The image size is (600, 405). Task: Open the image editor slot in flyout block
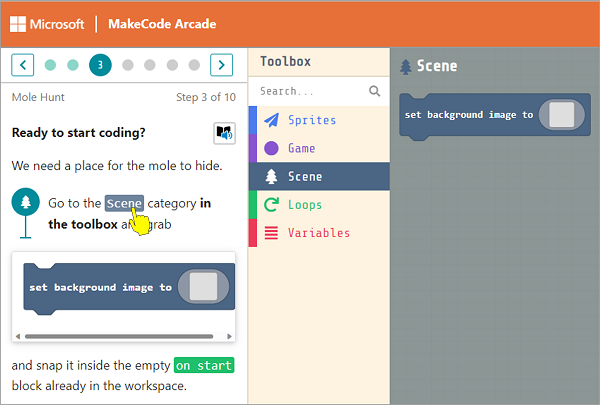coord(561,114)
